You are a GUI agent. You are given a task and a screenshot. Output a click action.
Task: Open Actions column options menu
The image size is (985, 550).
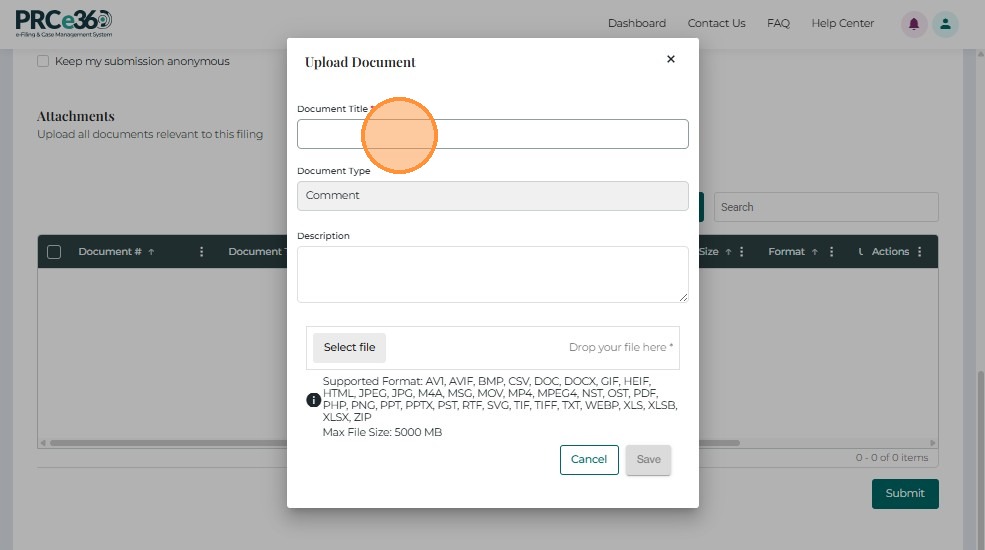[919, 252]
